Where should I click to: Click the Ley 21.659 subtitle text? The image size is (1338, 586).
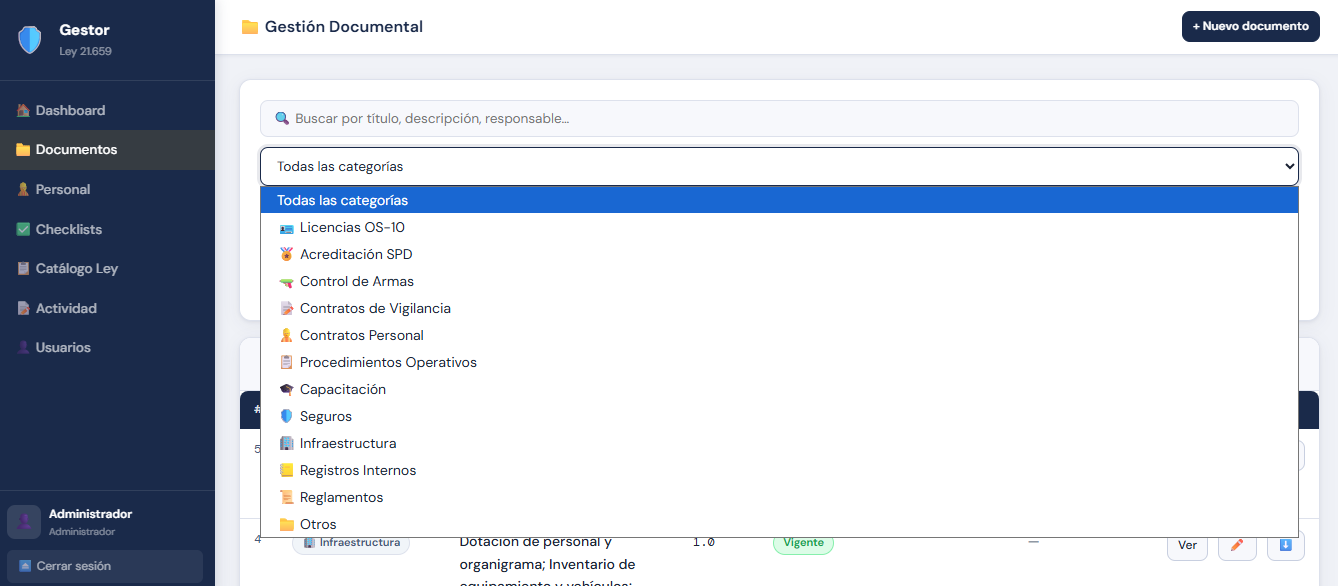coord(85,50)
